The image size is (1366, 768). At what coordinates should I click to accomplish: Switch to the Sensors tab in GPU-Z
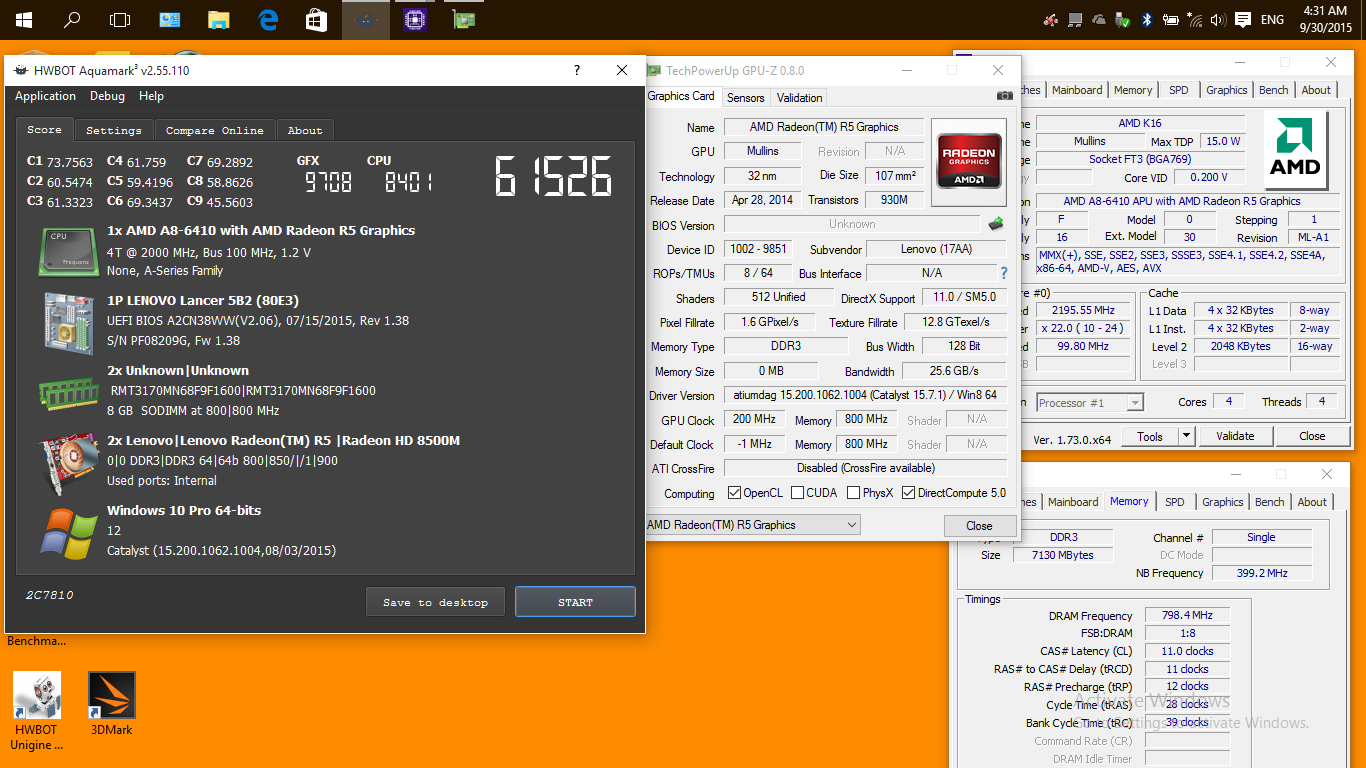[745, 98]
